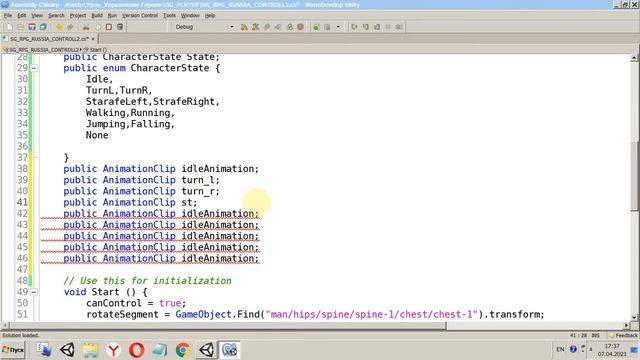
Task: Open the yellow folder taskbar icon
Action: 91,350
